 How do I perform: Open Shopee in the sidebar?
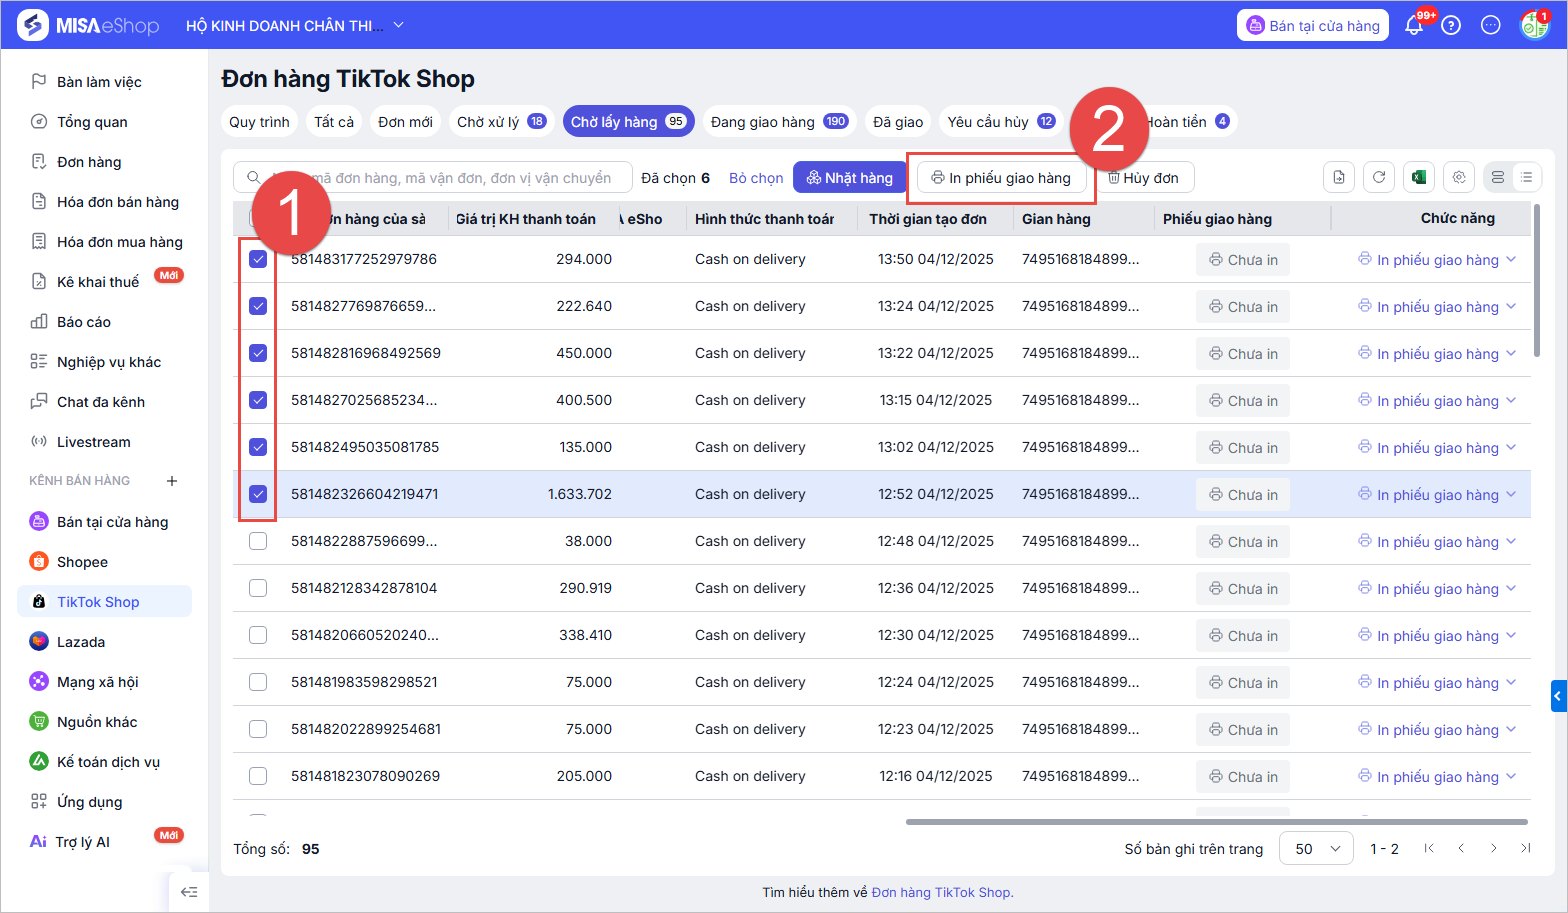pos(82,562)
